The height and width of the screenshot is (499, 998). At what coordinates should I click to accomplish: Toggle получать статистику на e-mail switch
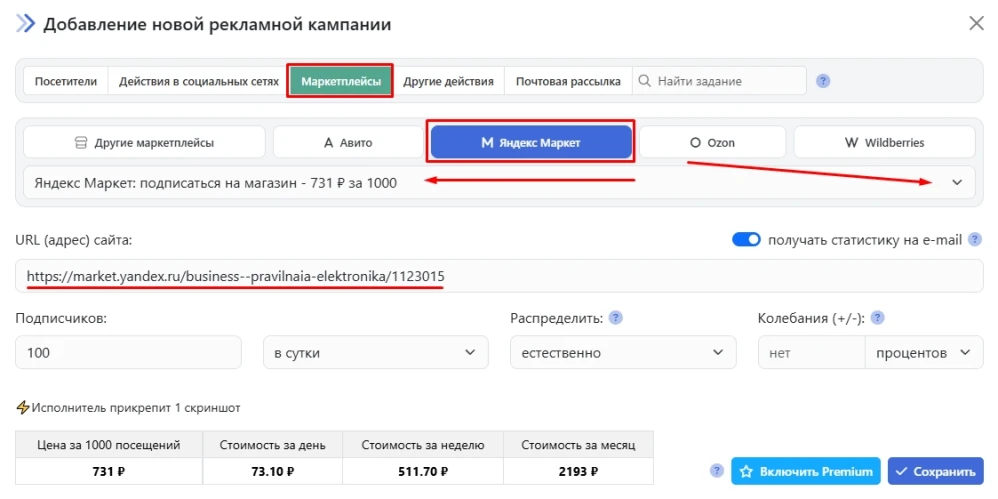click(746, 240)
